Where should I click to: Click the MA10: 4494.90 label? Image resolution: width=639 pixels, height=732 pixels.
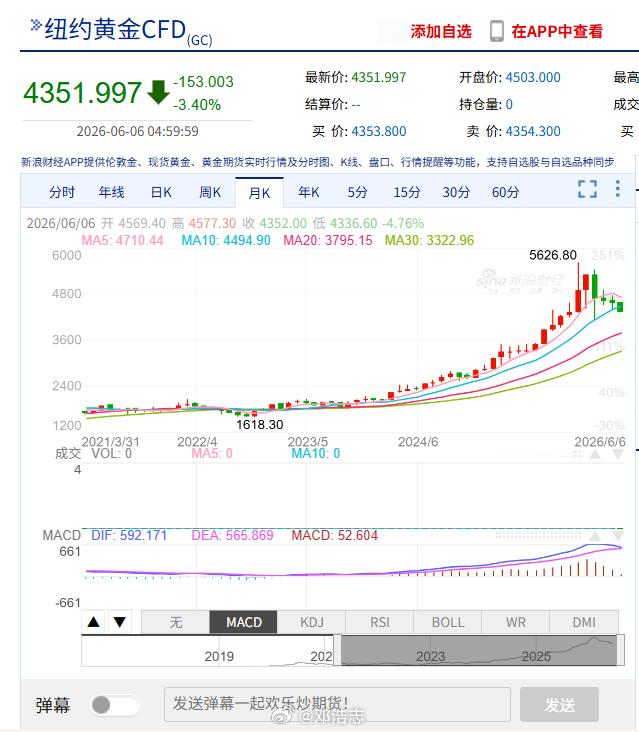click(226, 240)
